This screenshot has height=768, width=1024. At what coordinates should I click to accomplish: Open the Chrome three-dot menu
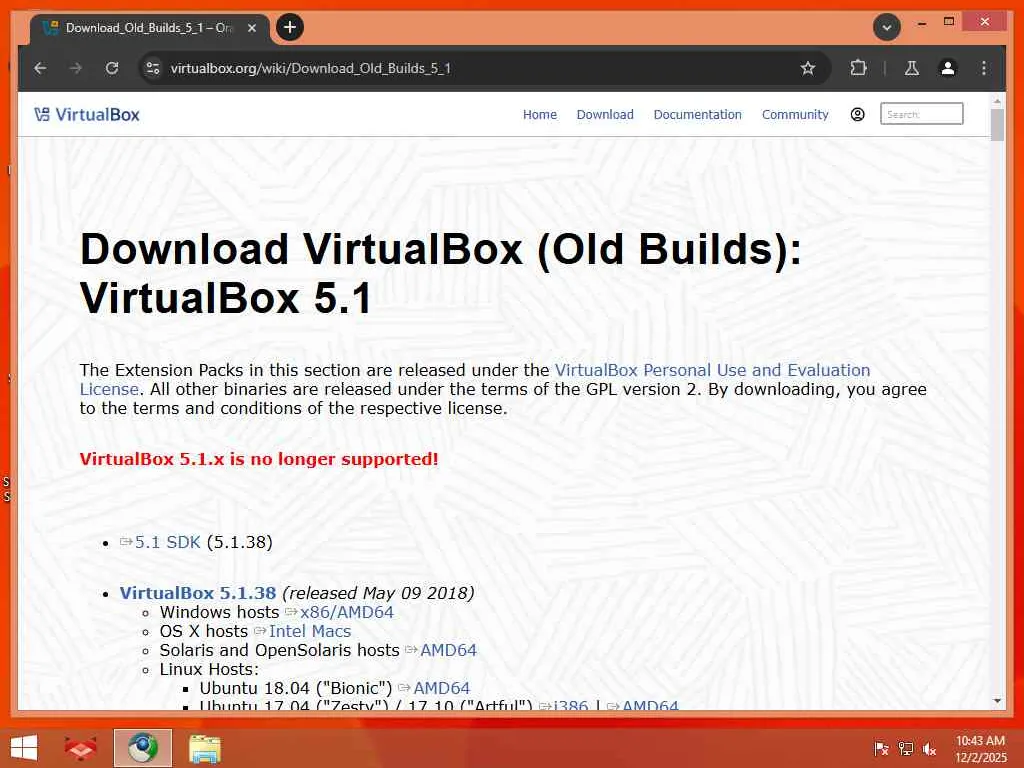[x=984, y=68]
